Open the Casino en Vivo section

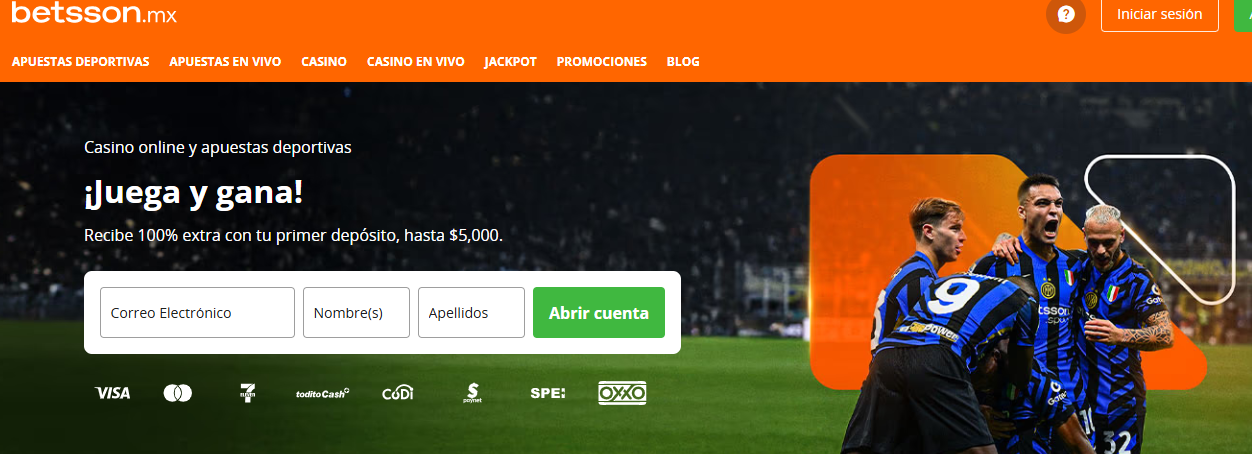pyautogui.click(x=416, y=61)
